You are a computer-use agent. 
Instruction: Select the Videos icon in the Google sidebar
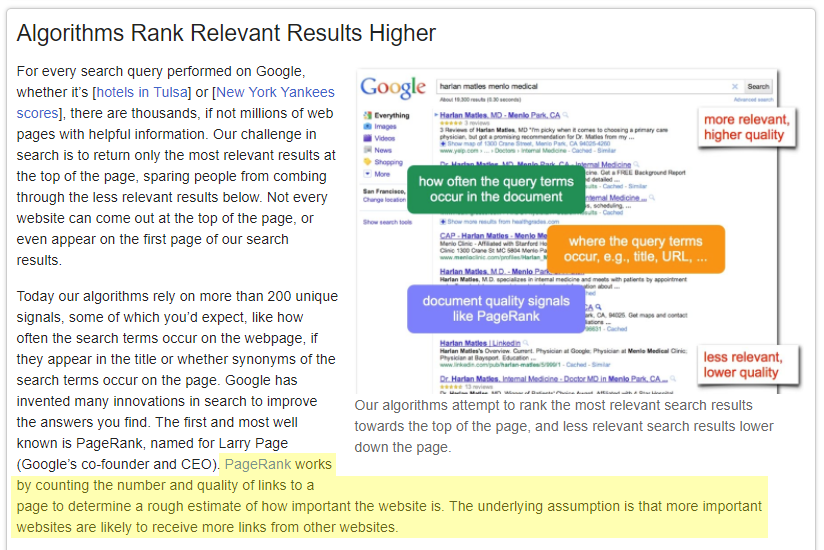pos(367,138)
